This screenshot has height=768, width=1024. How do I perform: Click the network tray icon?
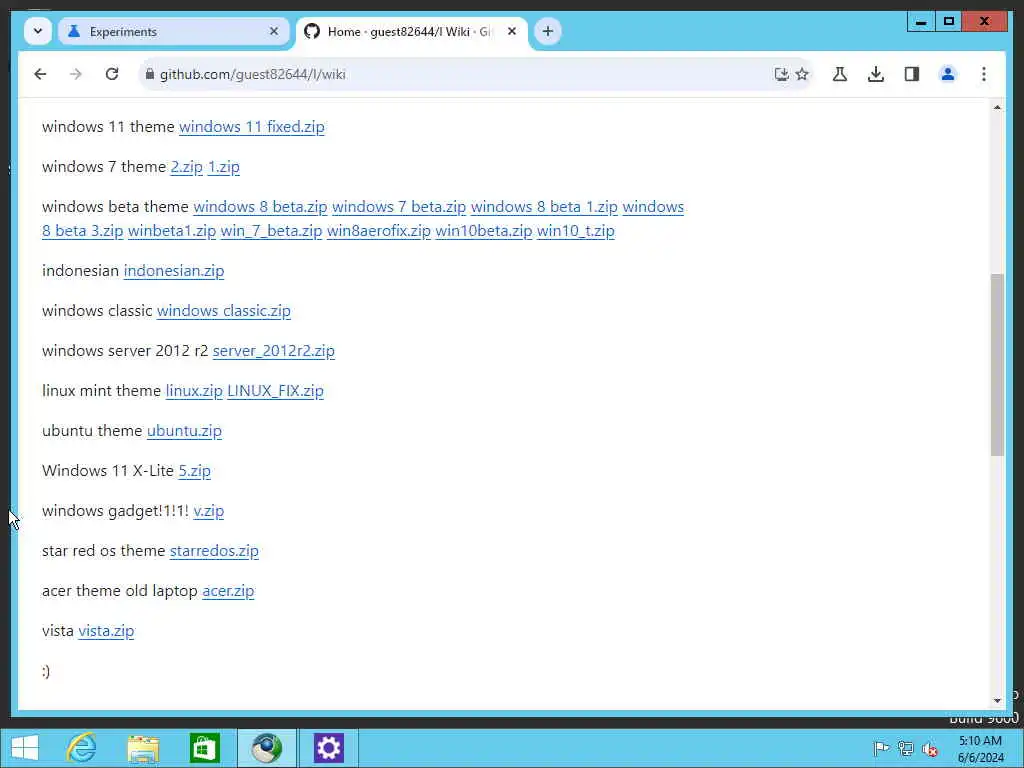coord(905,748)
